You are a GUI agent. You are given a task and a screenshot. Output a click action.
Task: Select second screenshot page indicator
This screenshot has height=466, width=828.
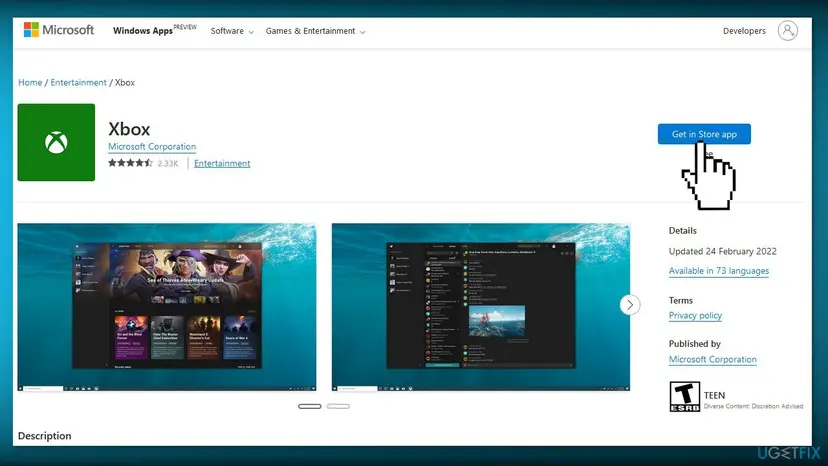pos(338,406)
